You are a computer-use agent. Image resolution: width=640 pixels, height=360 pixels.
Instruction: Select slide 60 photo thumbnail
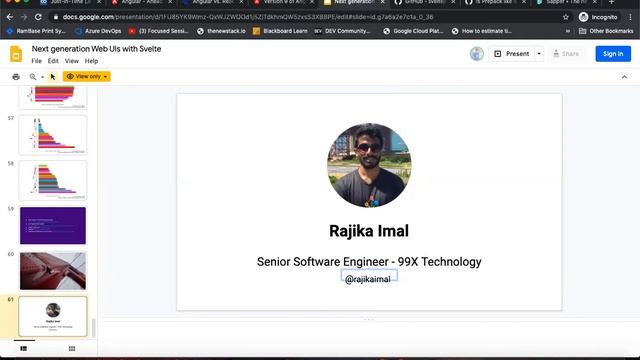pos(53,271)
